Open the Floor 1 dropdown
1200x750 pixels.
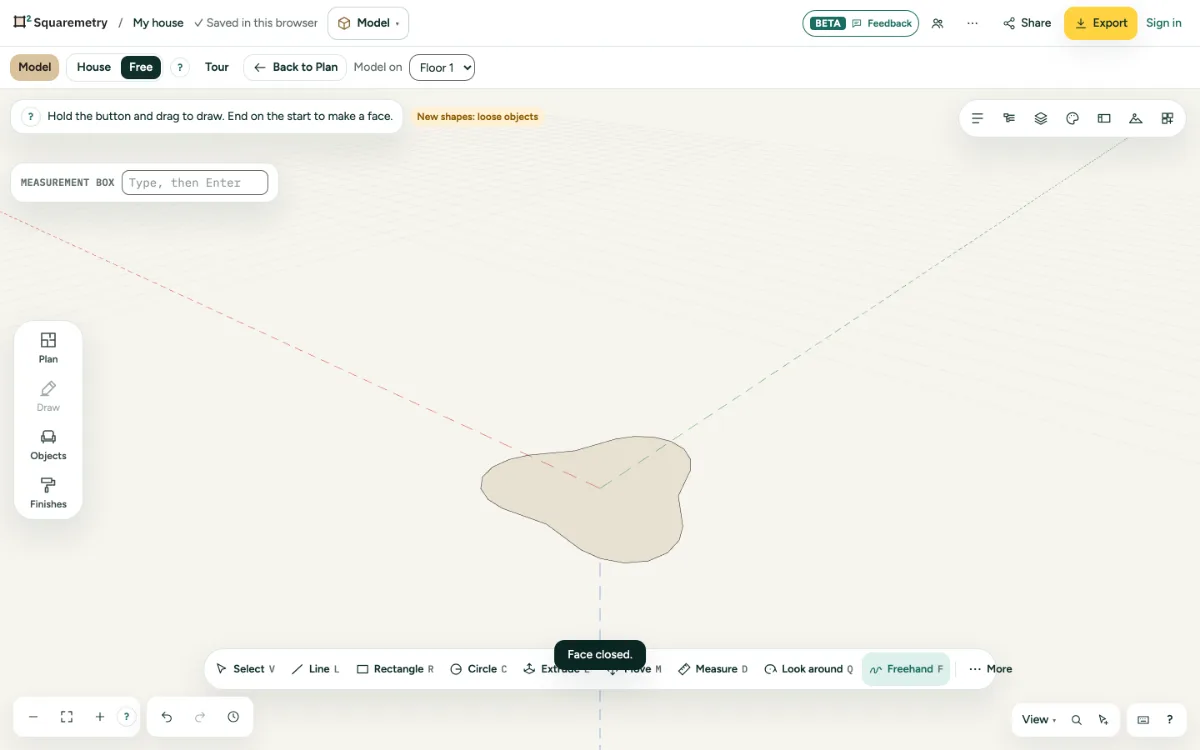click(x=442, y=68)
